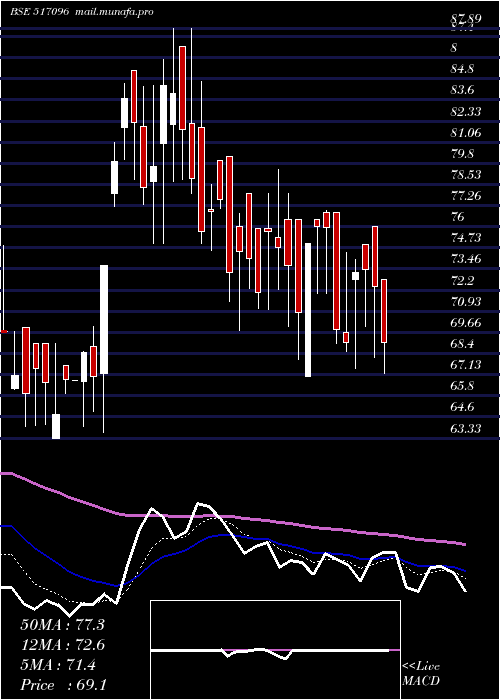500x700 pixels.
Task: Select the 65.8 price axis label
Action: pyautogui.click(x=462, y=386)
